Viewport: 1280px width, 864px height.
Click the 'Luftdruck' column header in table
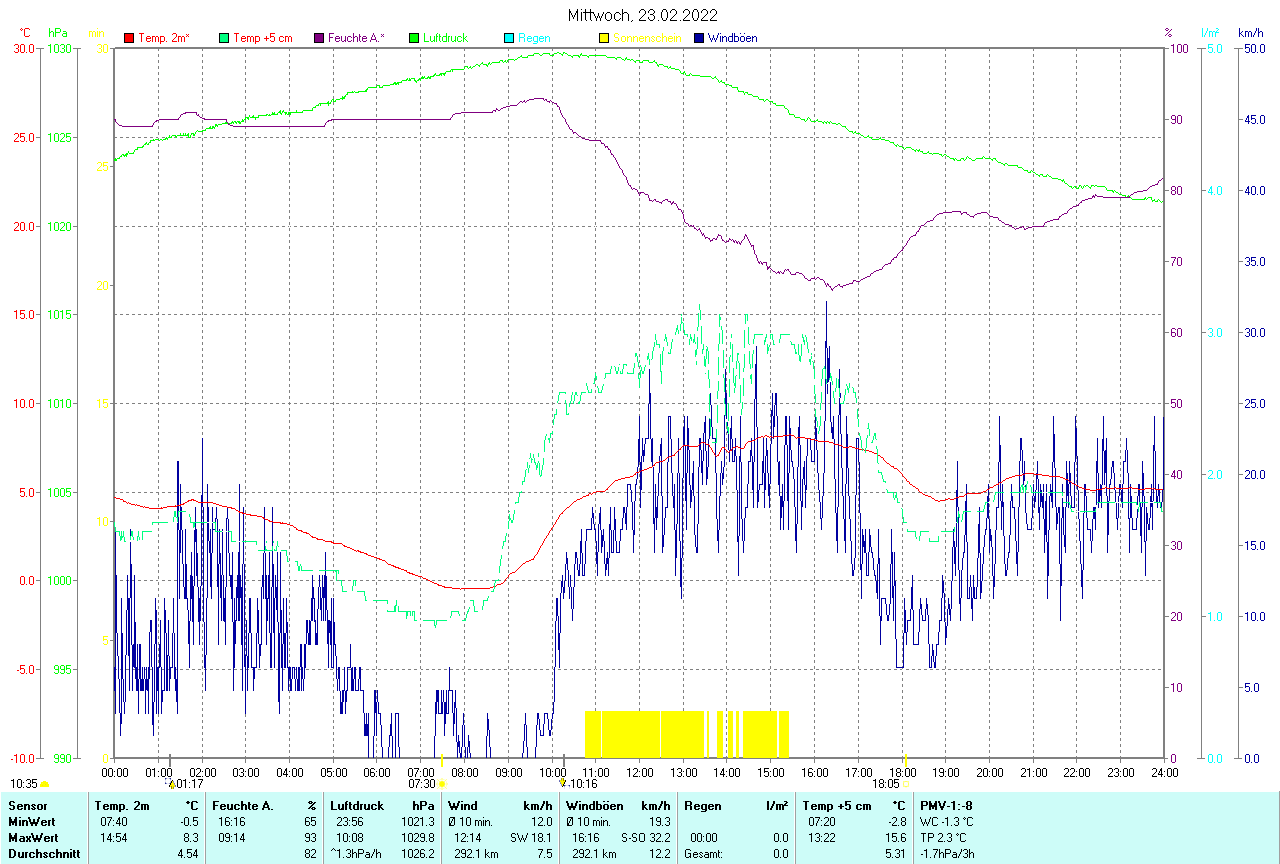357,805
